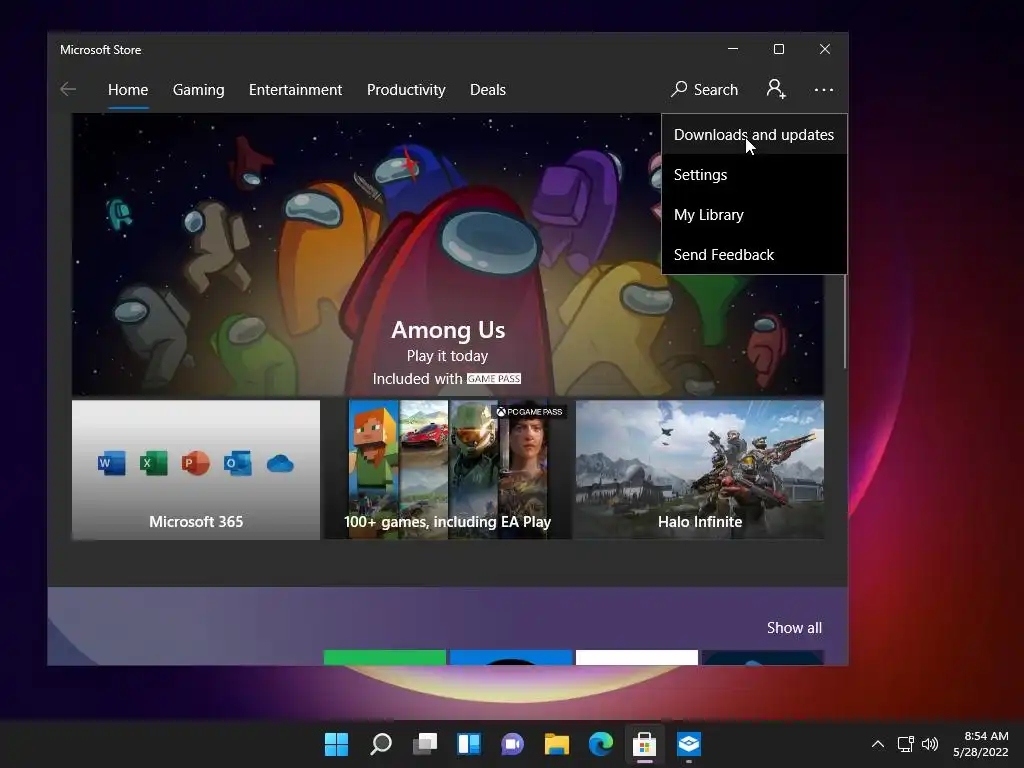Click the volume speaker tray icon
The width and height of the screenshot is (1024, 768).
[x=930, y=744]
